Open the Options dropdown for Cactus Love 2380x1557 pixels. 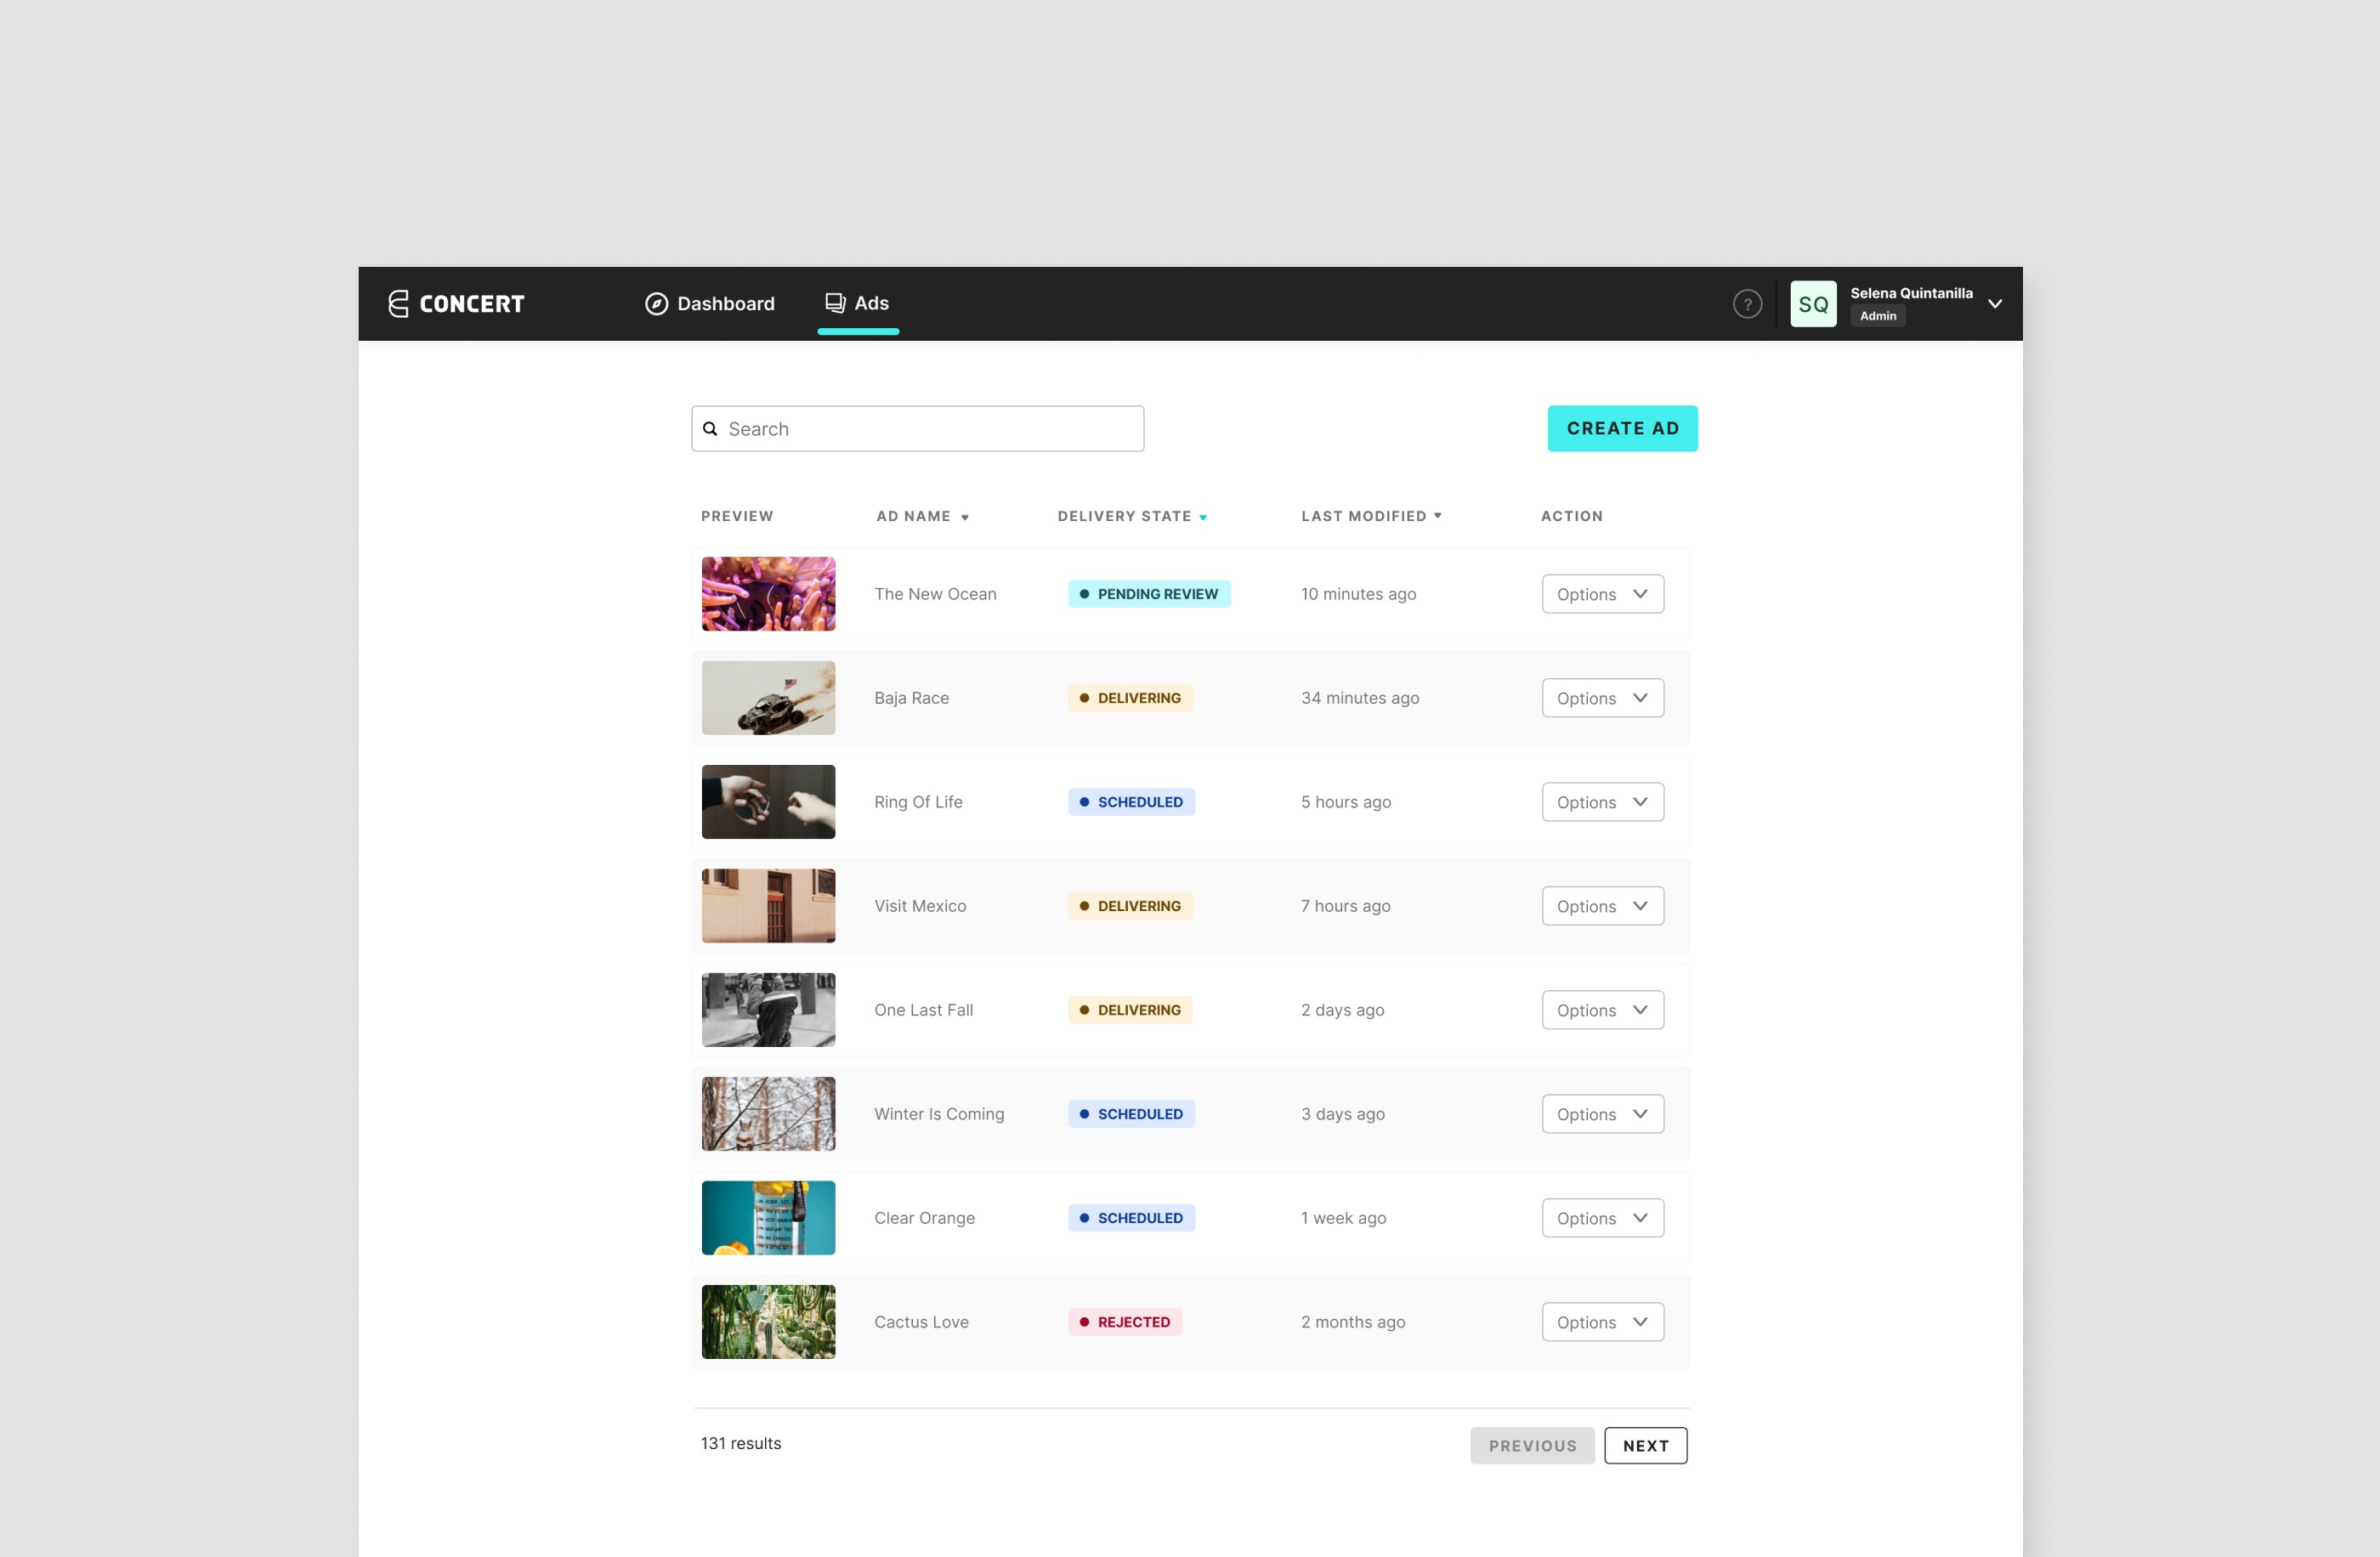(1601, 1321)
